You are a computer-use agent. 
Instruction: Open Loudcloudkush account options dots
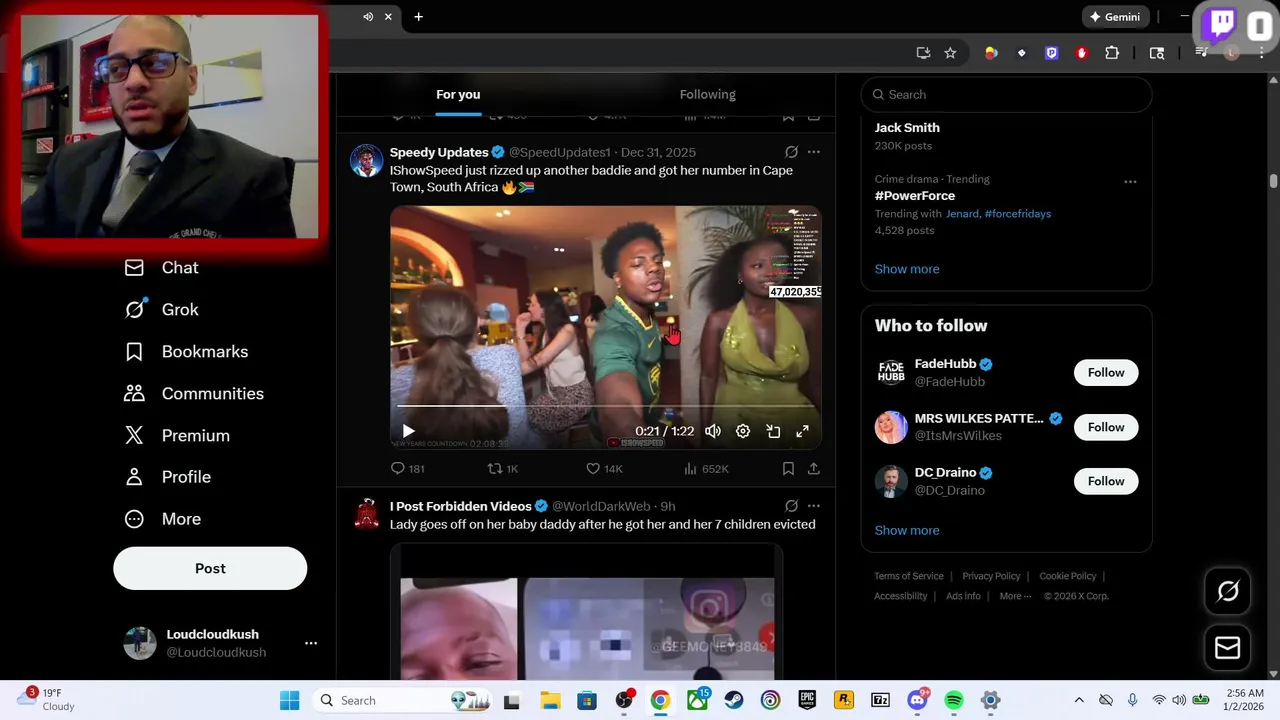(311, 643)
